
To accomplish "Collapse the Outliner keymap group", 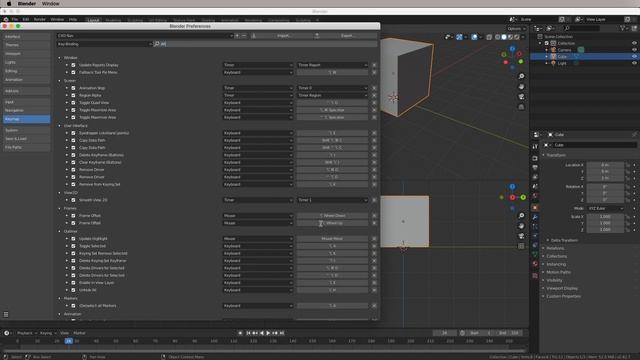I will tap(60, 231).
